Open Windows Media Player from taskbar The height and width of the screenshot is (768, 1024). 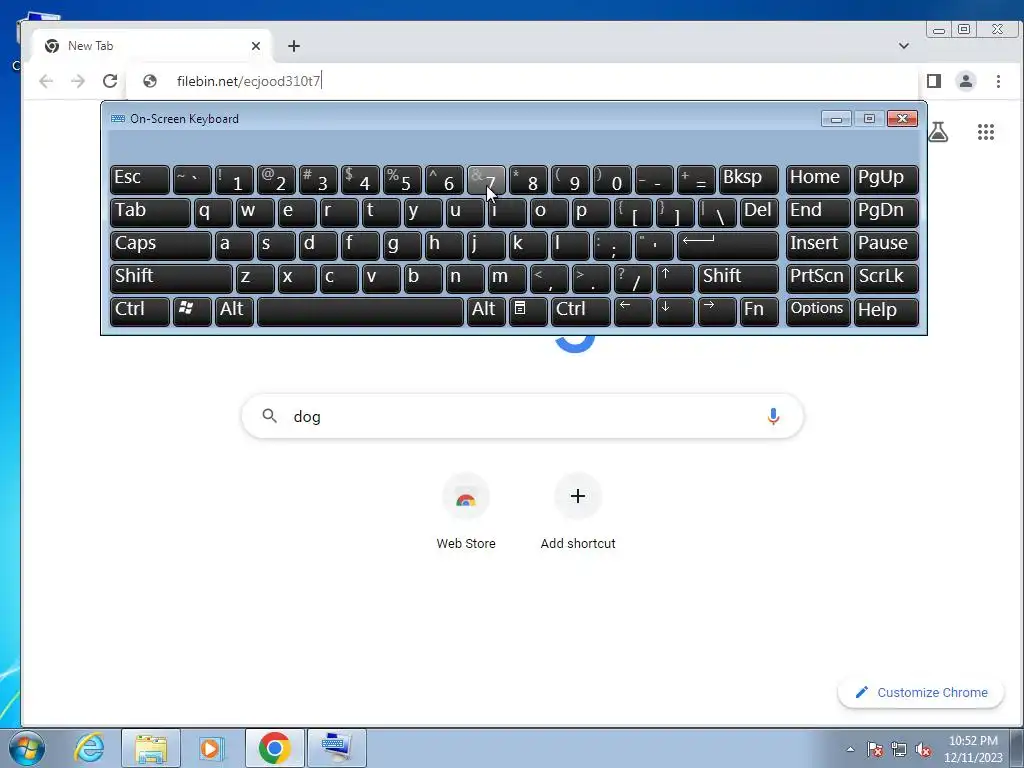tap(212, 748)
